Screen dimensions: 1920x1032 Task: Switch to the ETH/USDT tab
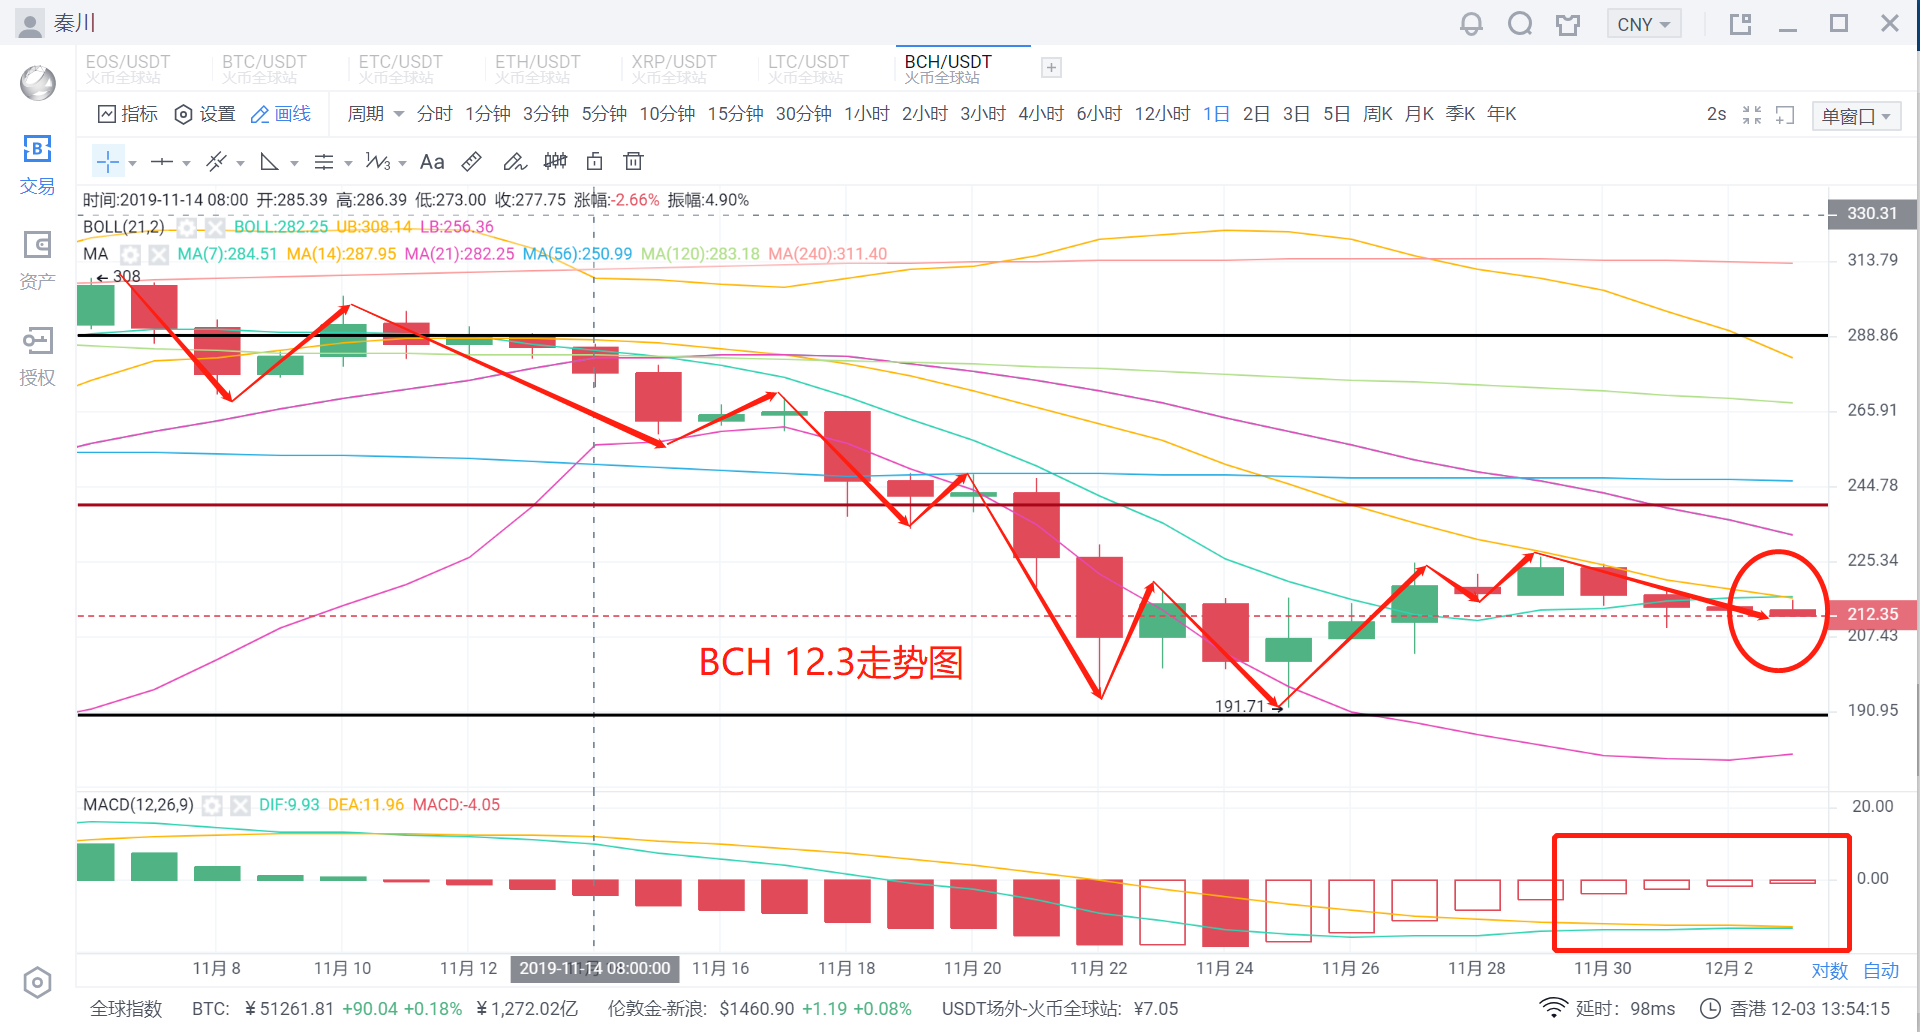[537, 68]
